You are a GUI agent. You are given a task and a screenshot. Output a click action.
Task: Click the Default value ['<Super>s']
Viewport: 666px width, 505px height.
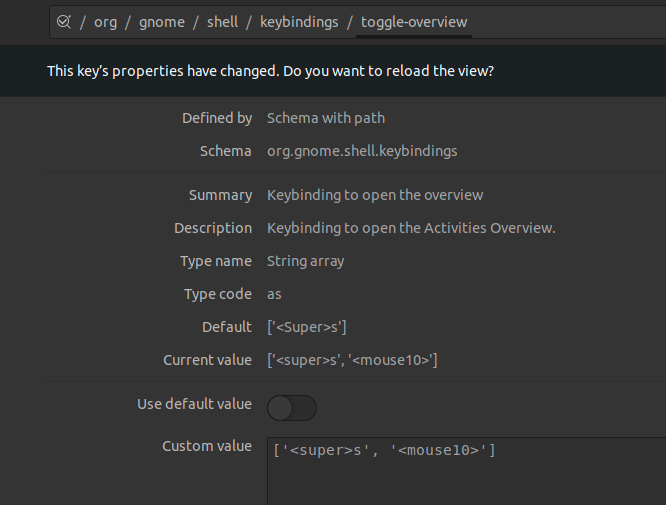pyautogui.click(x=307, y=327)
